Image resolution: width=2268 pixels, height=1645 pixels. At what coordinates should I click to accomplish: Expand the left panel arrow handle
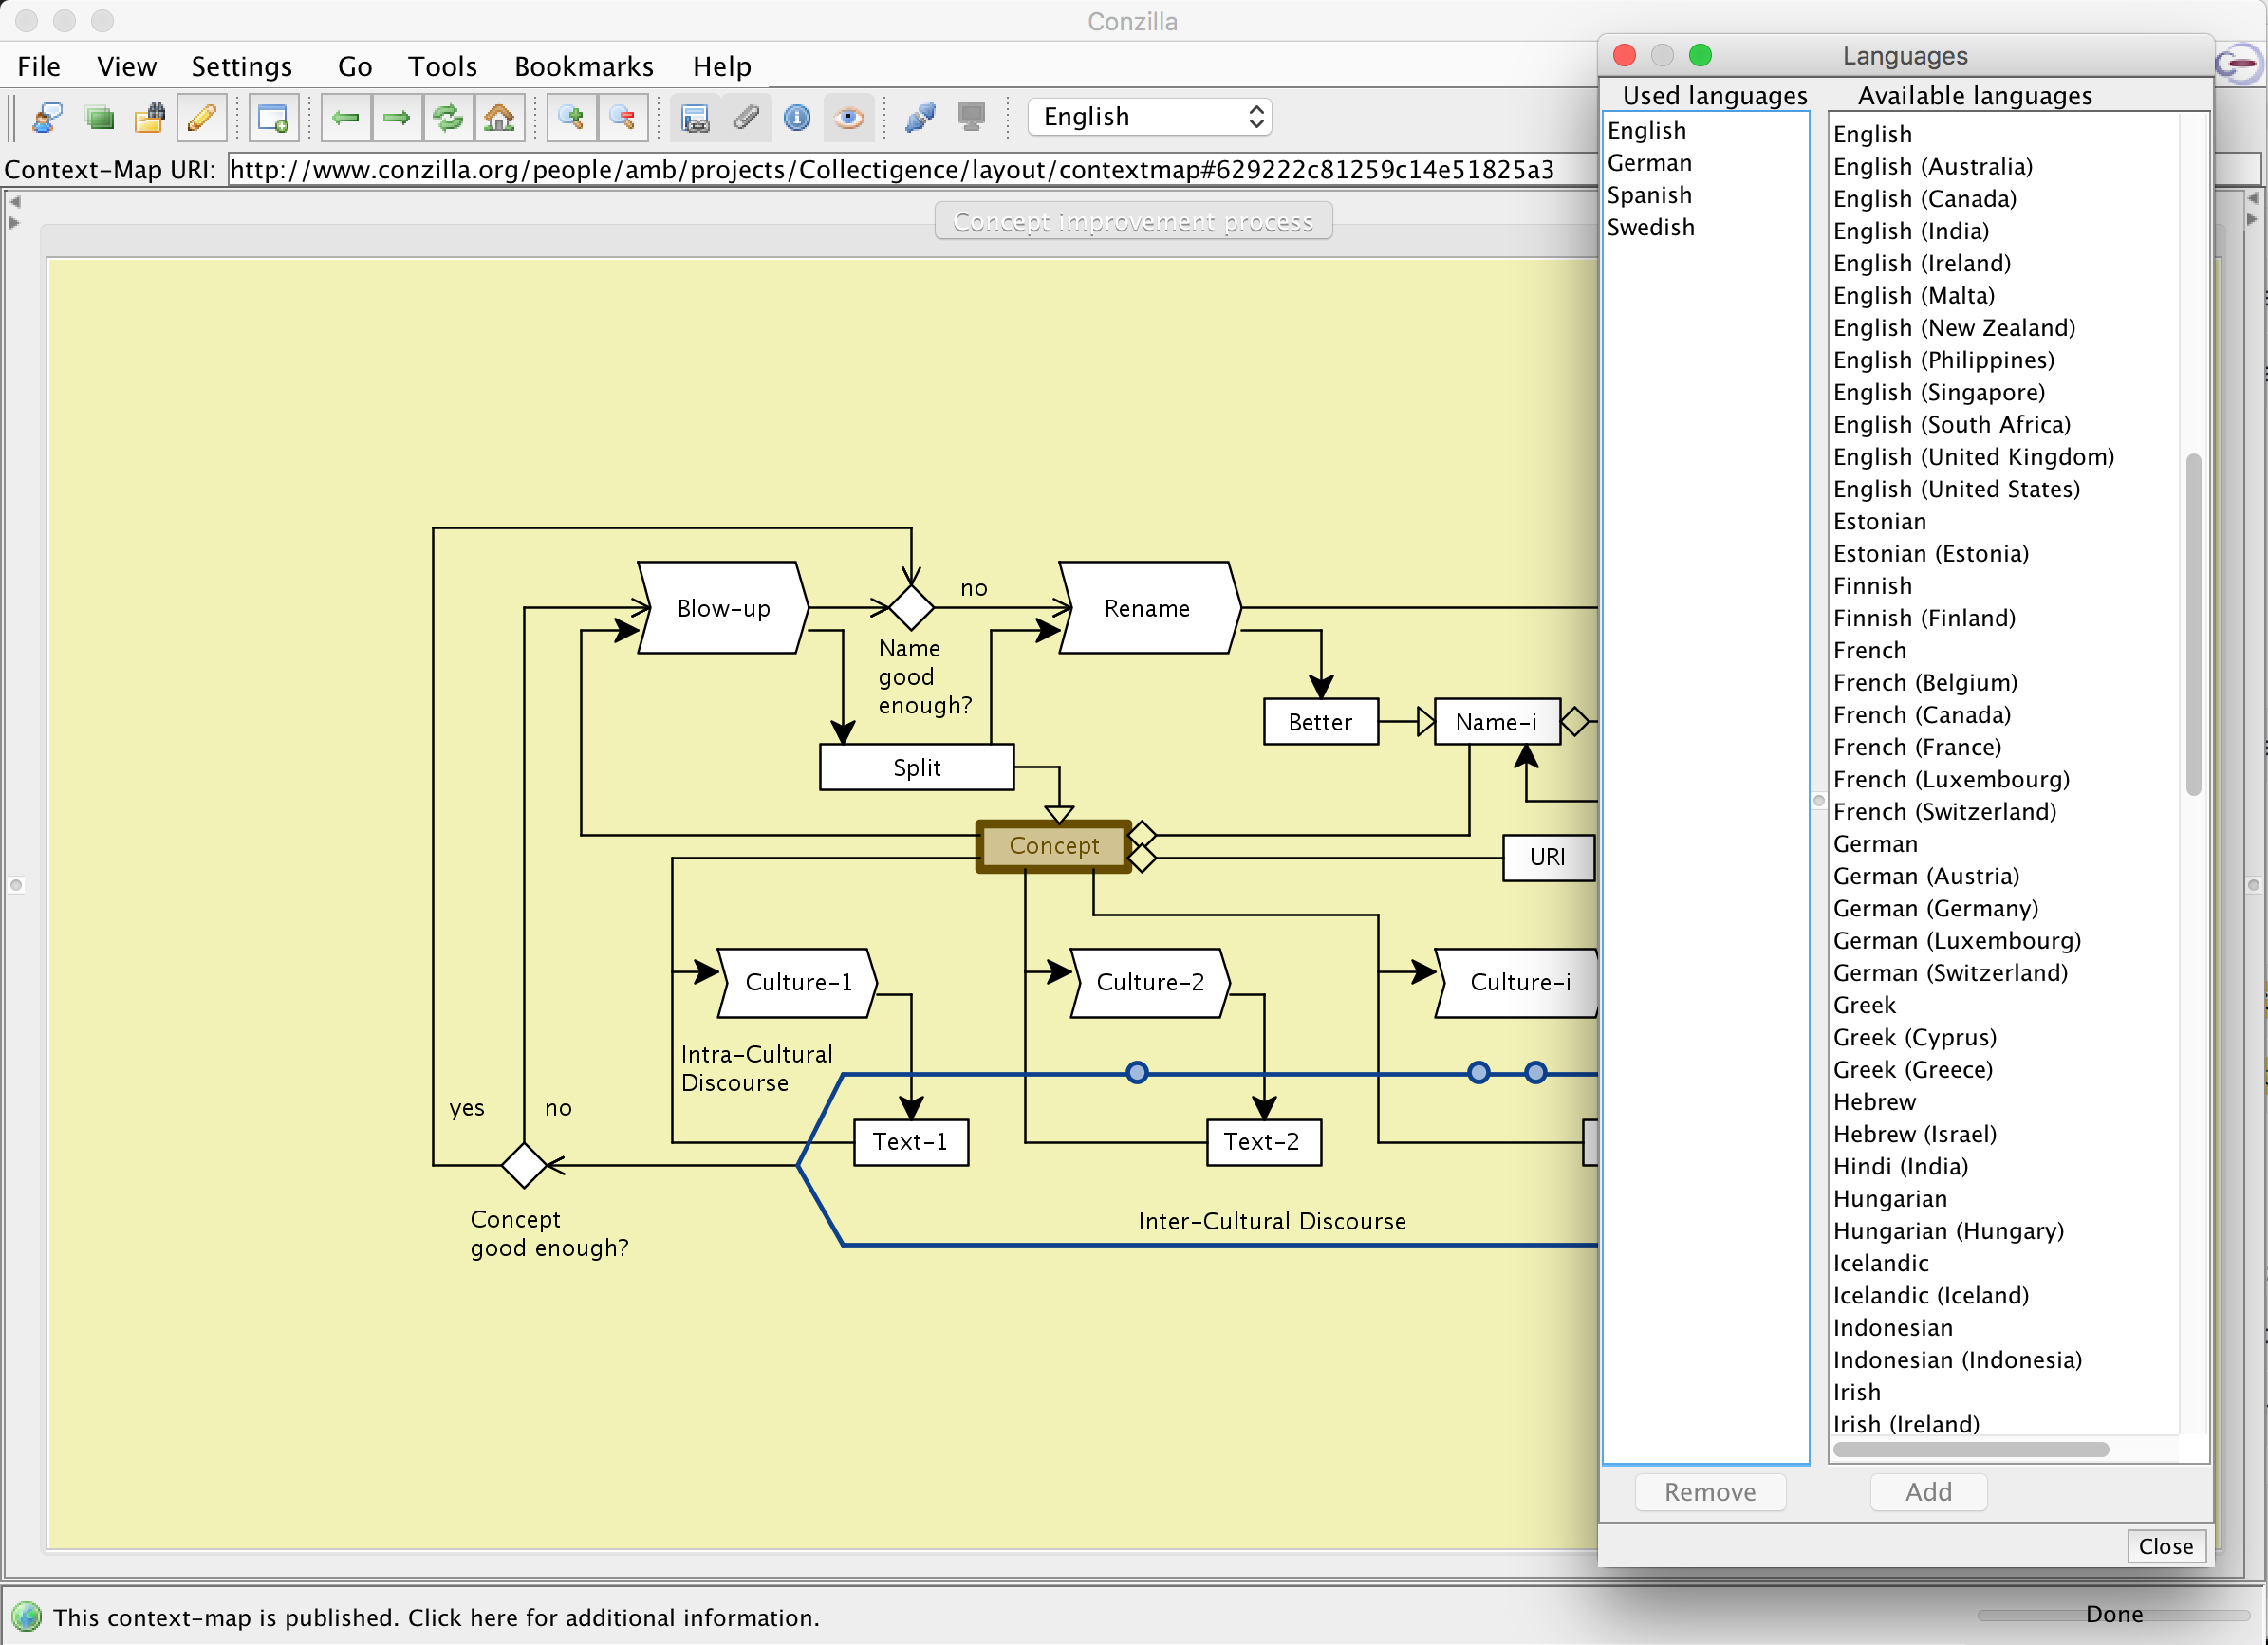[14, 222]
